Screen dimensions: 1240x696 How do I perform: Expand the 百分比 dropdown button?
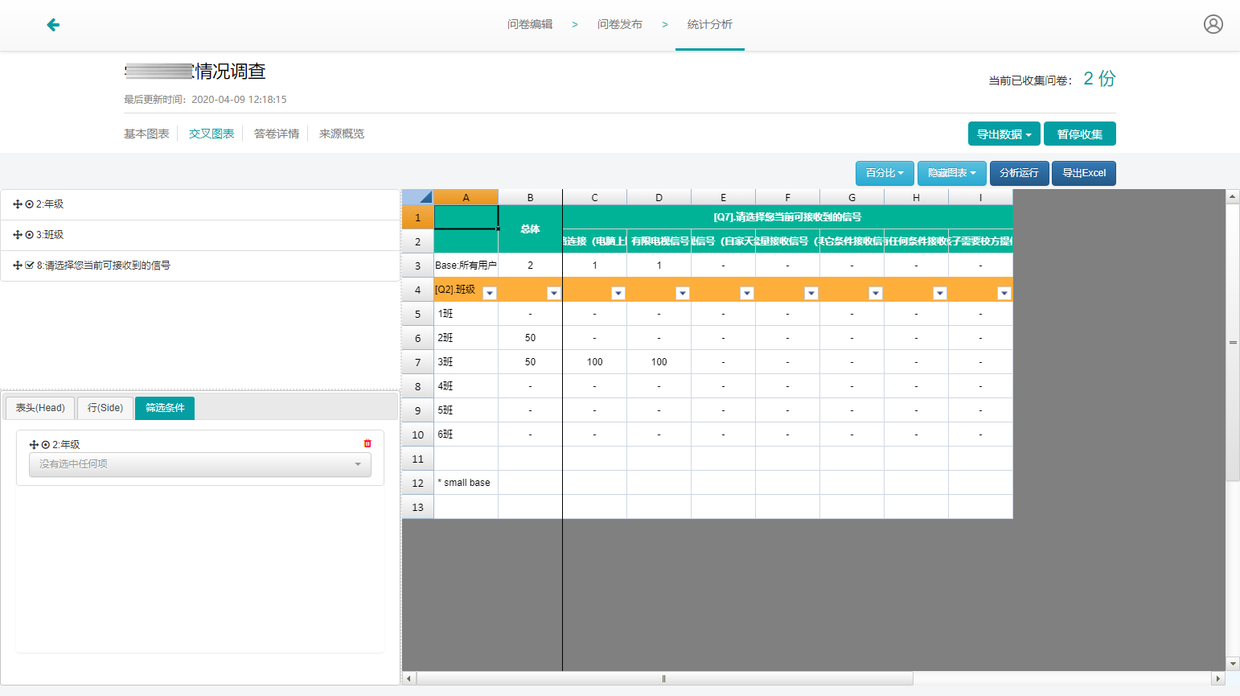pos(884,173)
